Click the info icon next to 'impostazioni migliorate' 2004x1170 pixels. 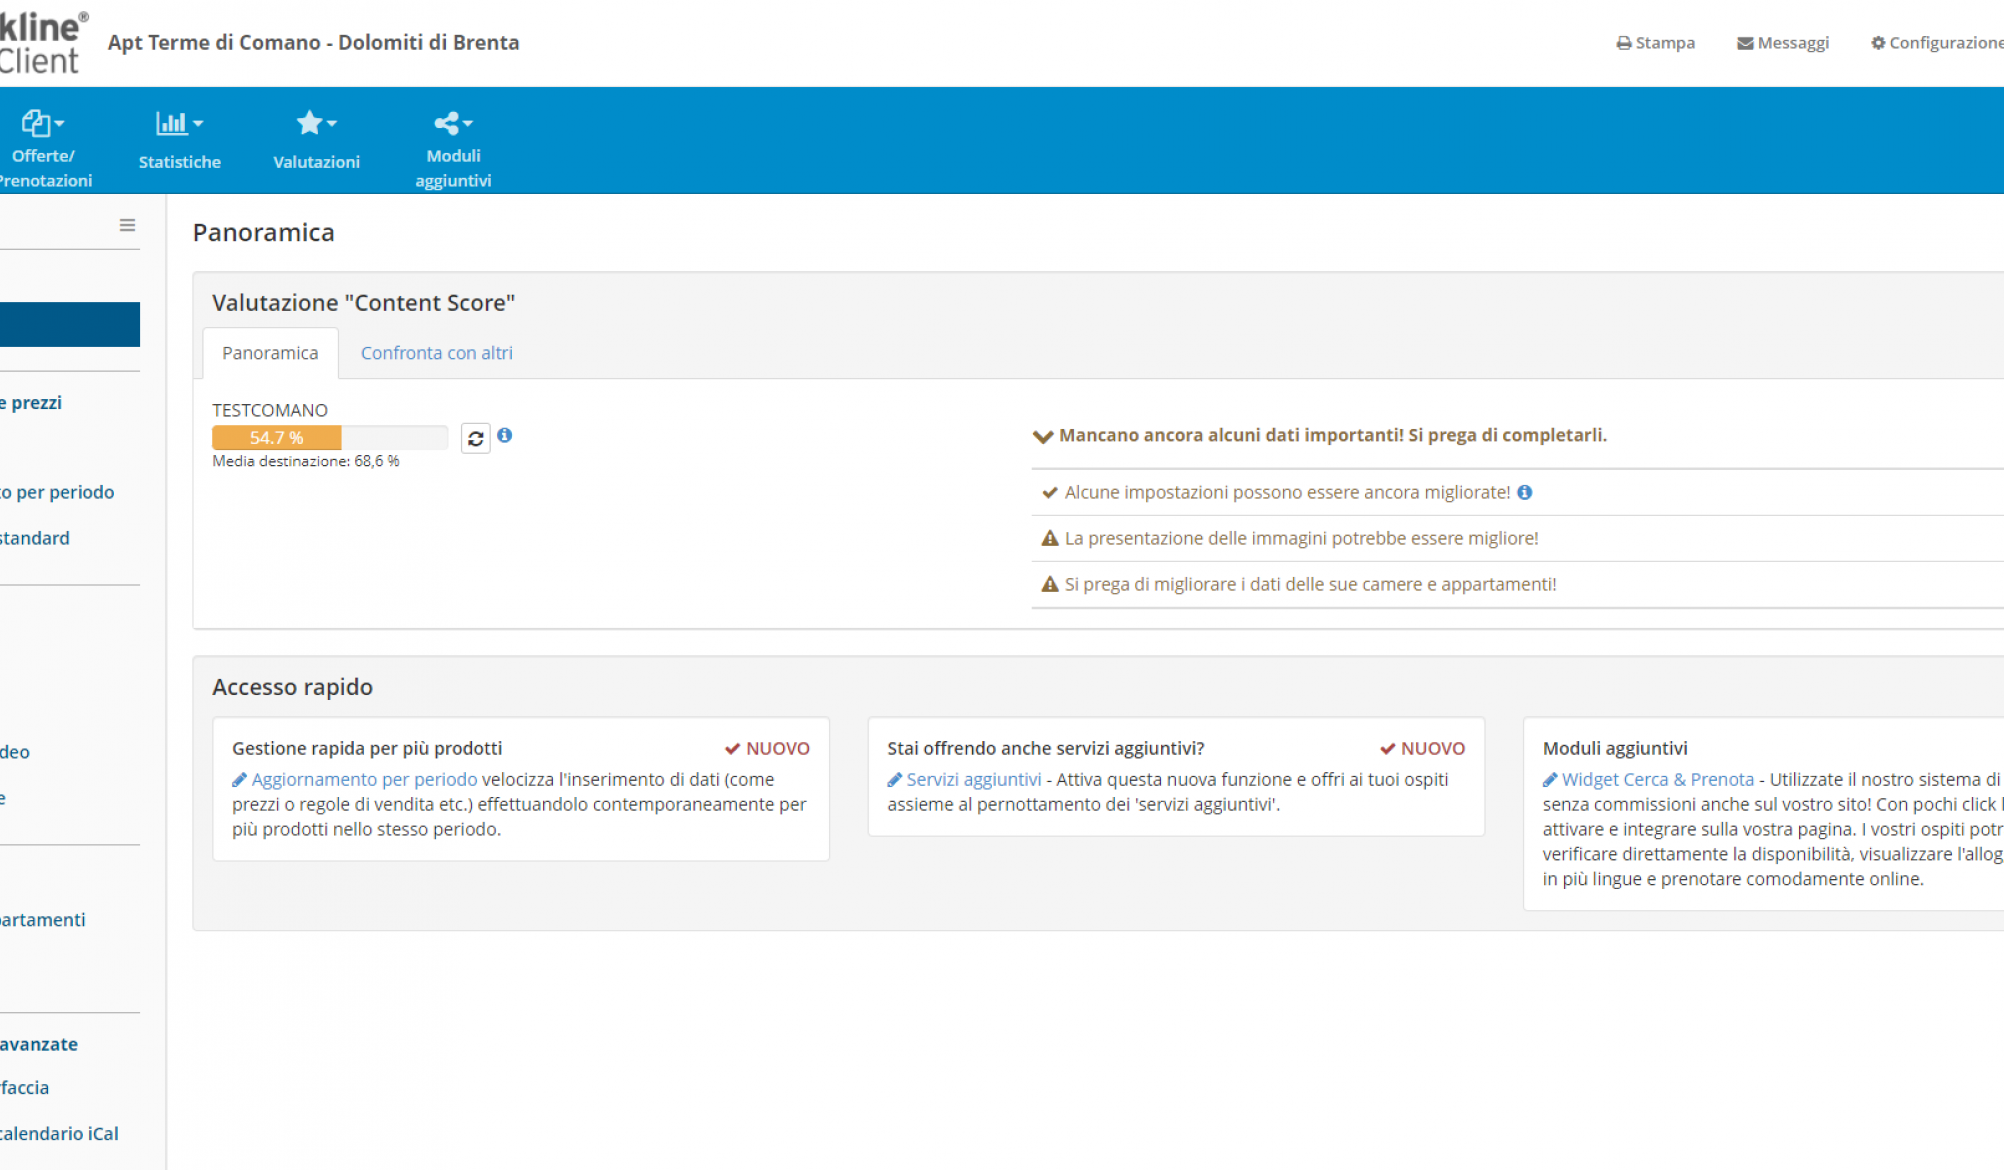point(1524,492)
